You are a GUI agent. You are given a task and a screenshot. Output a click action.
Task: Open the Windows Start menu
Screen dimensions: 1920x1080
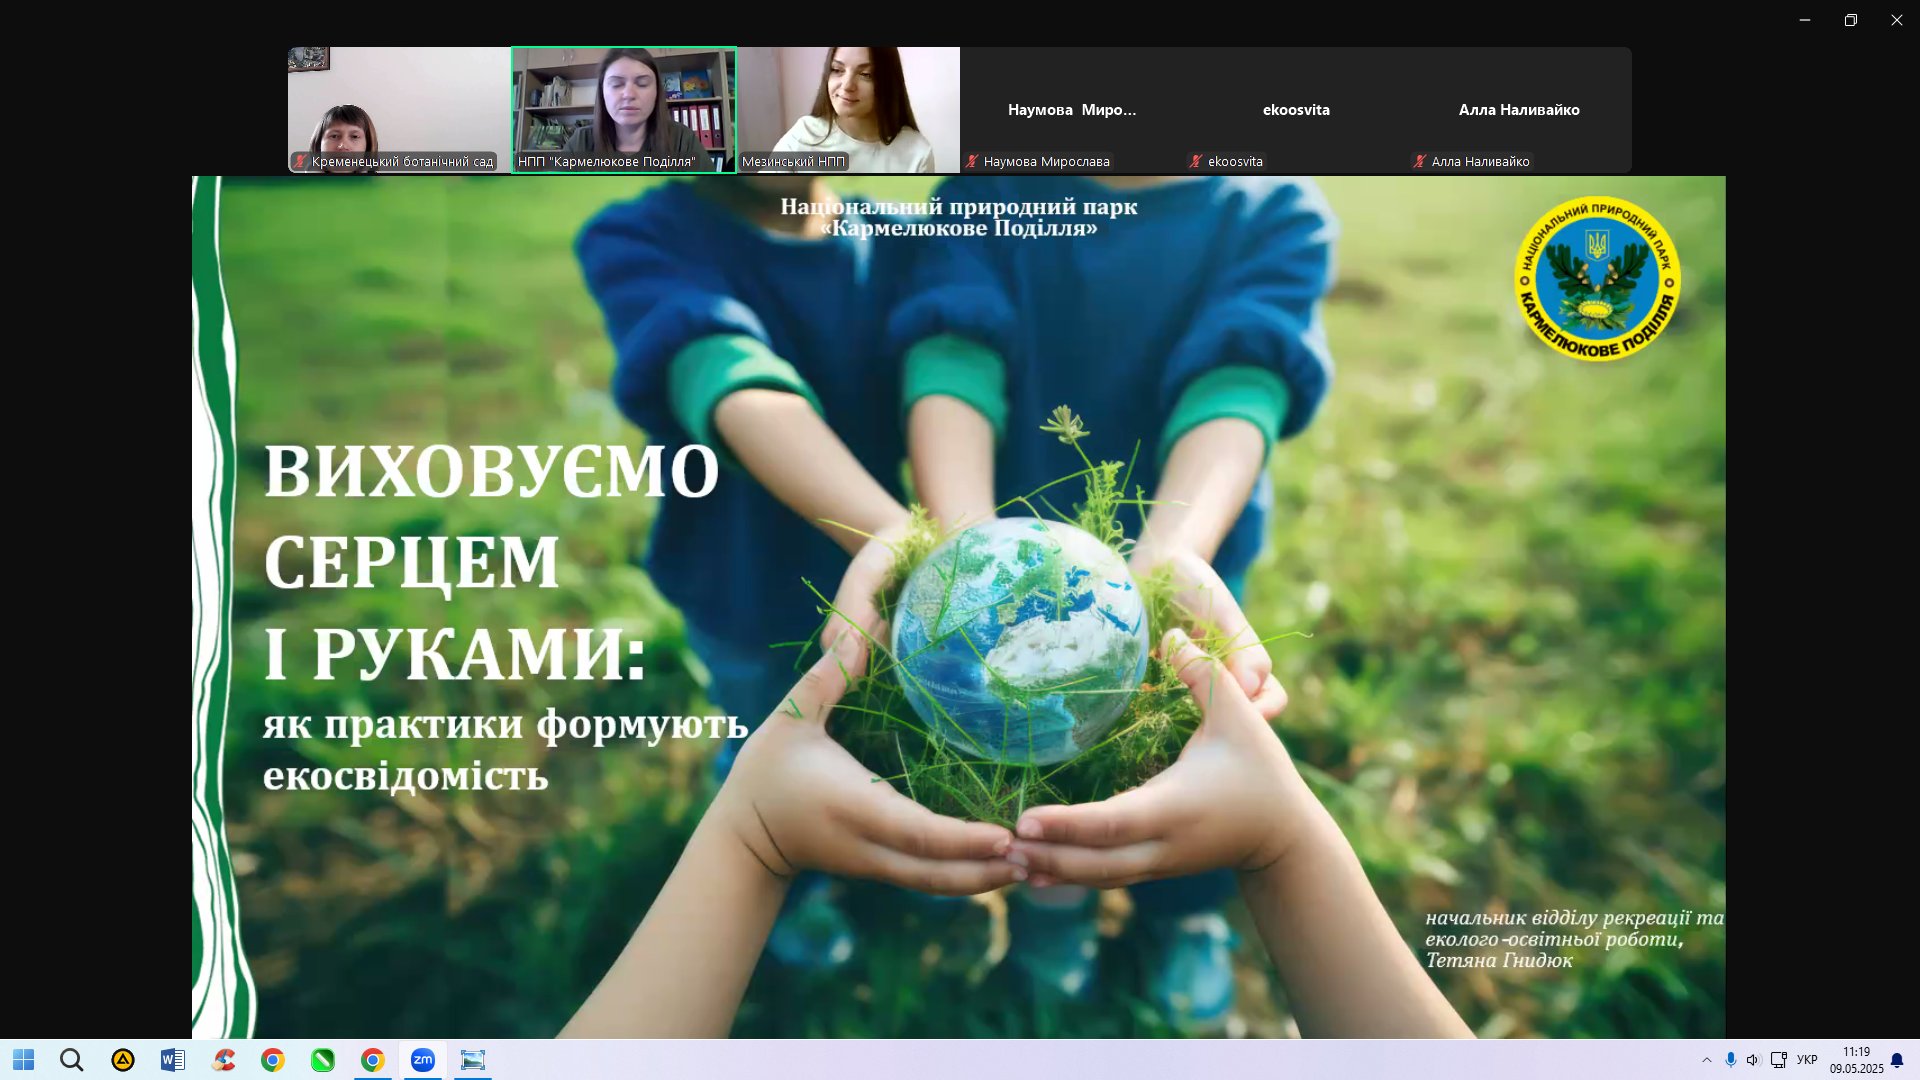pos(23,1060)
